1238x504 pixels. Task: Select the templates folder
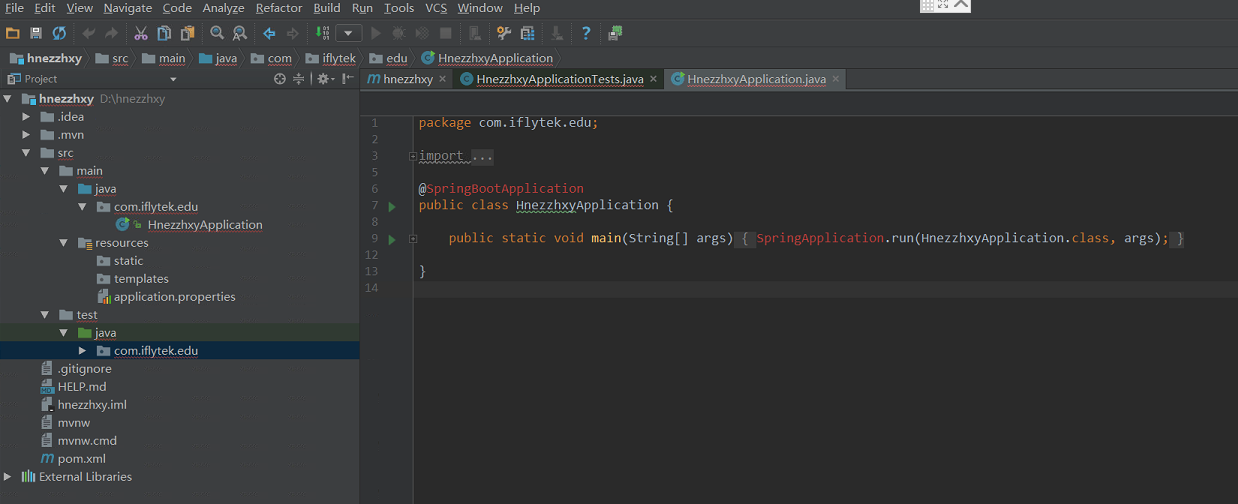tap(140, 279)
